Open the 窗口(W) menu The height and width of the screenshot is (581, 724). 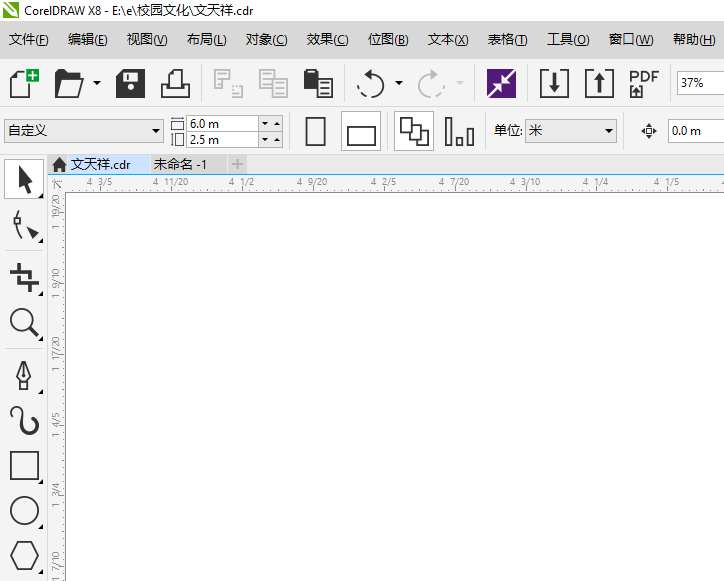click(x=631, y=40)
